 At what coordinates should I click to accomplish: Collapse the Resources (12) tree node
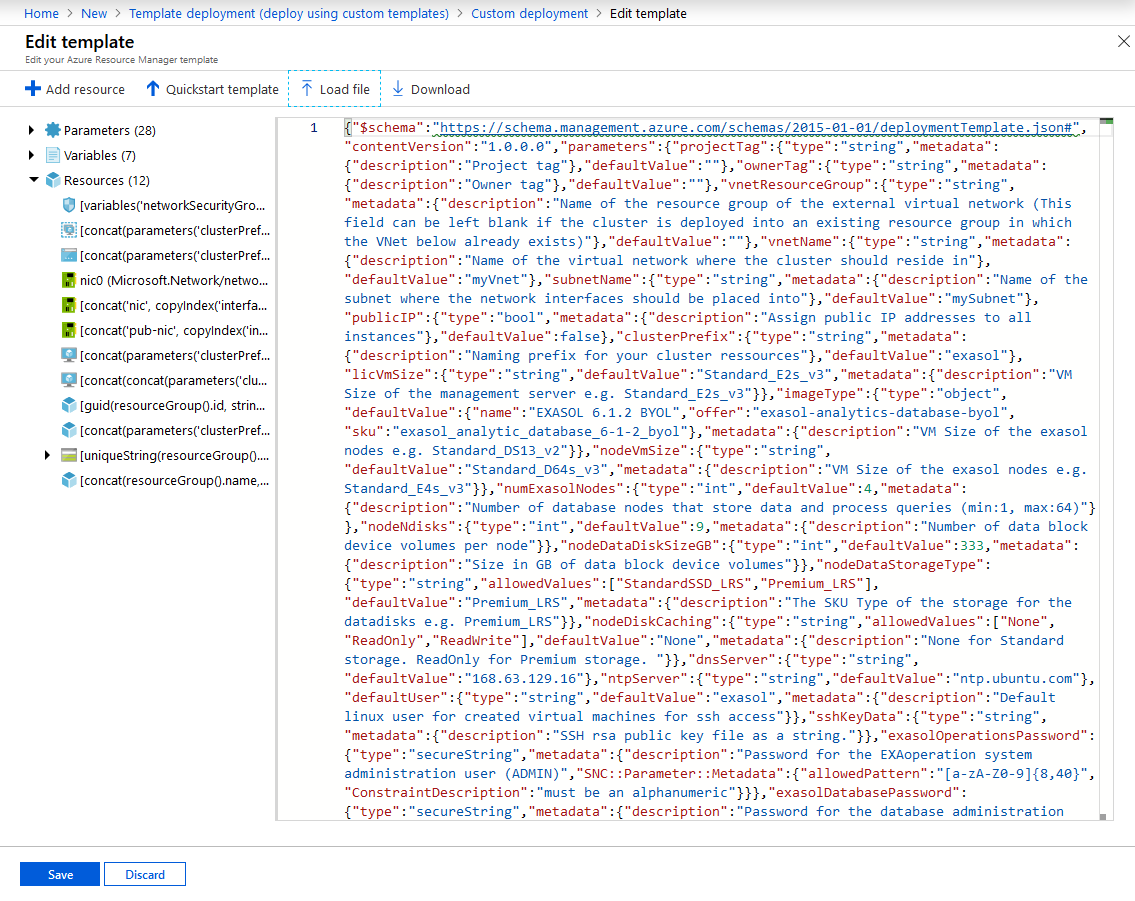(x=33, y=180)
